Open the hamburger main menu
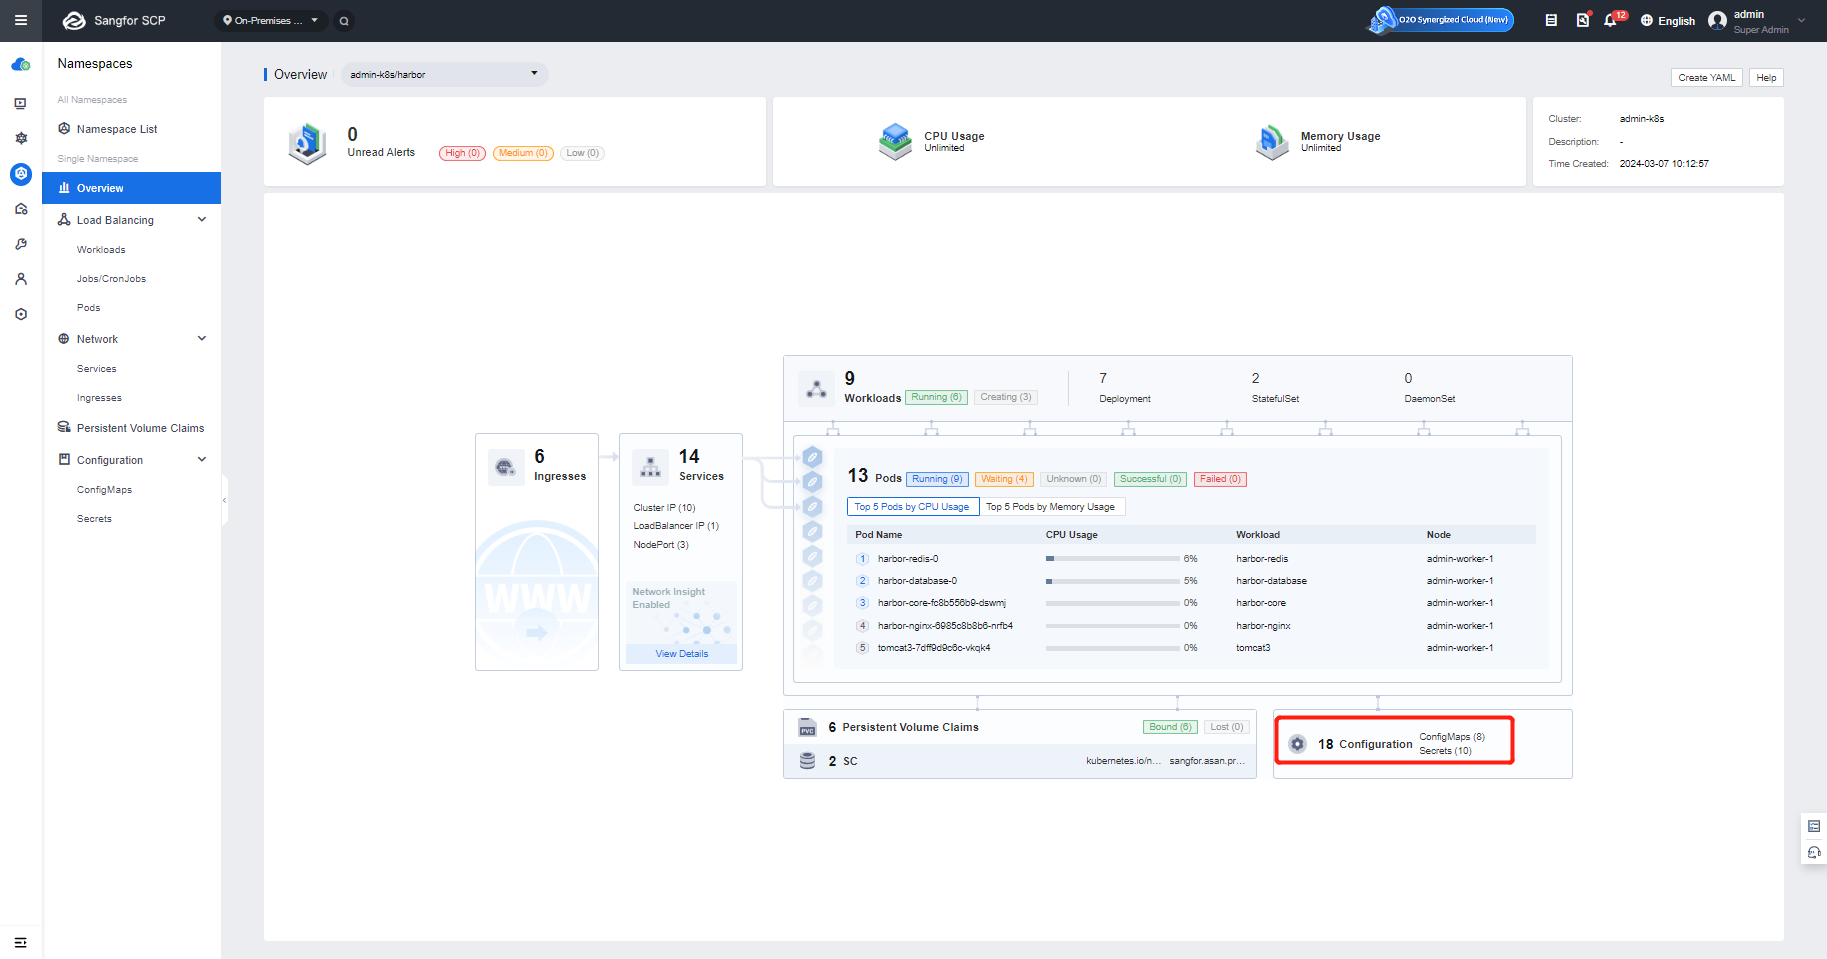This screenshot has width=1827, height=959. (21, 20)
